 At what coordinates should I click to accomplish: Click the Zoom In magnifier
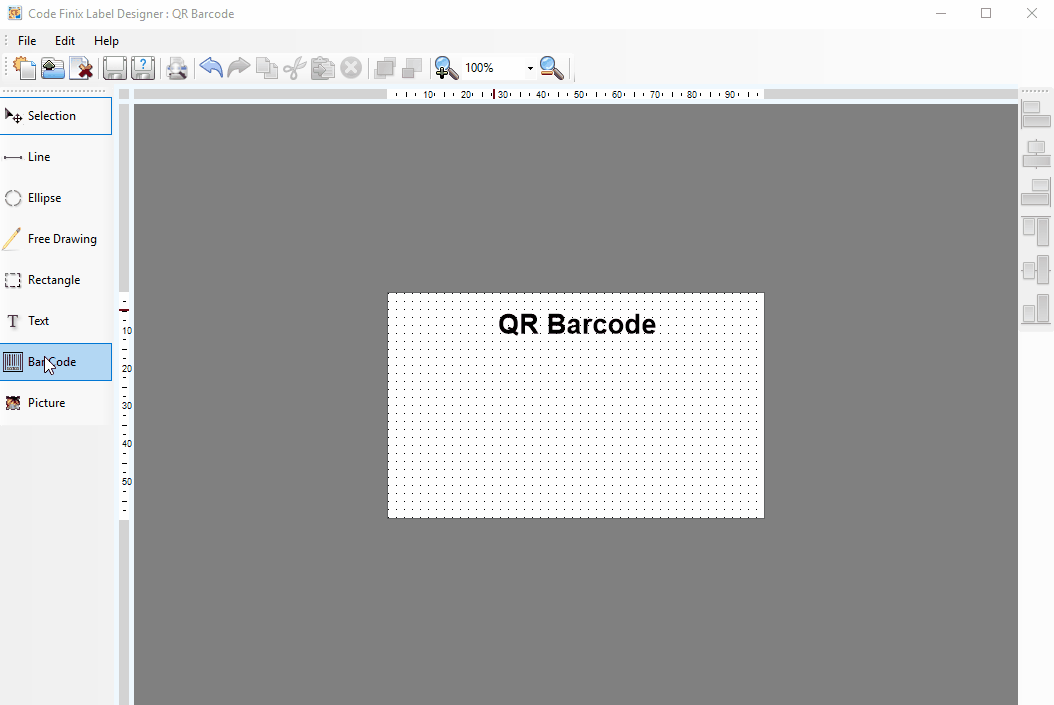(x=446, y=68)
